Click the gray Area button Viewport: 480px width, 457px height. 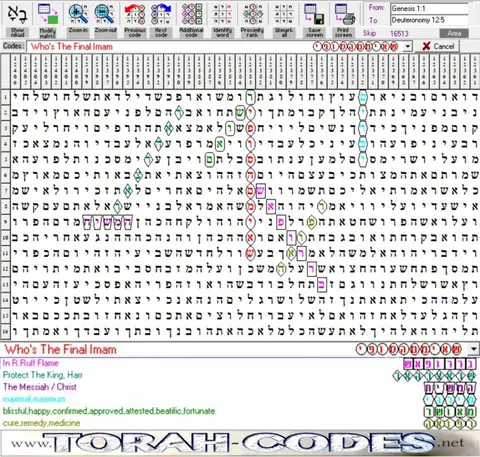[454, 33]
